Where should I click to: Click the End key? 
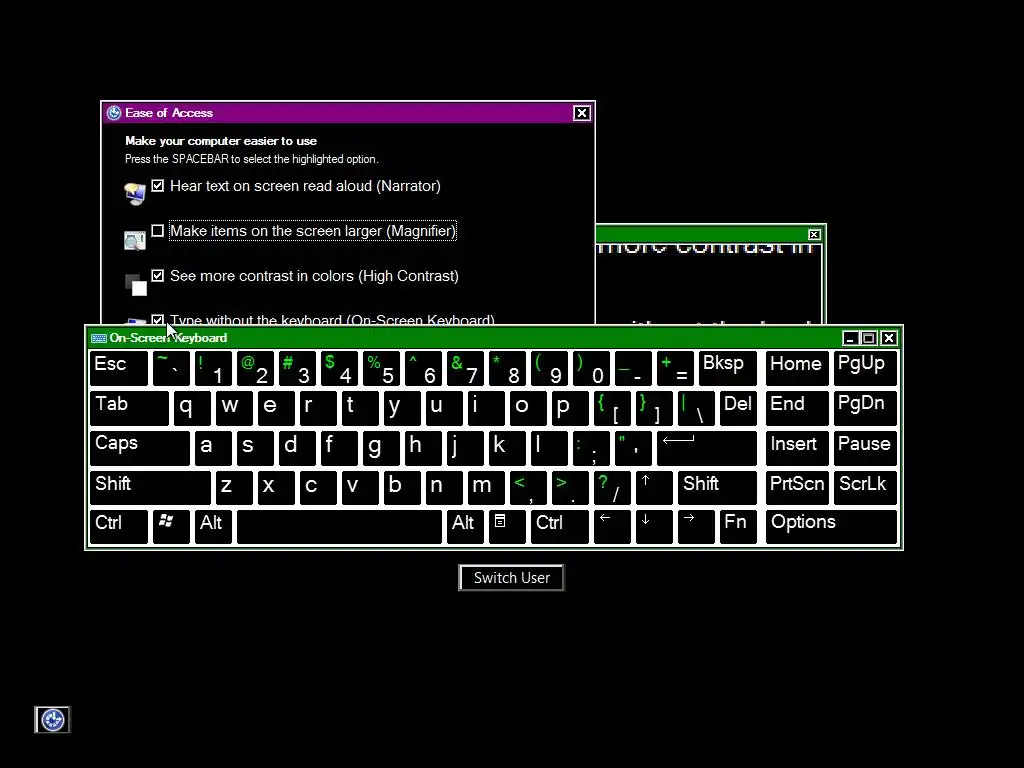coord(797,408)
